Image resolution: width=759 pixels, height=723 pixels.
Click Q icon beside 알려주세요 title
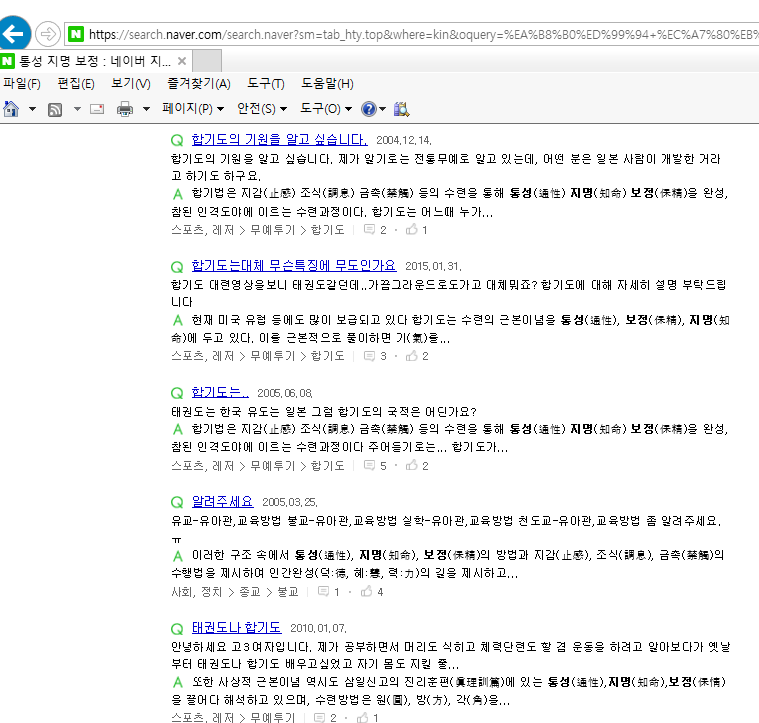click(177, 502)
